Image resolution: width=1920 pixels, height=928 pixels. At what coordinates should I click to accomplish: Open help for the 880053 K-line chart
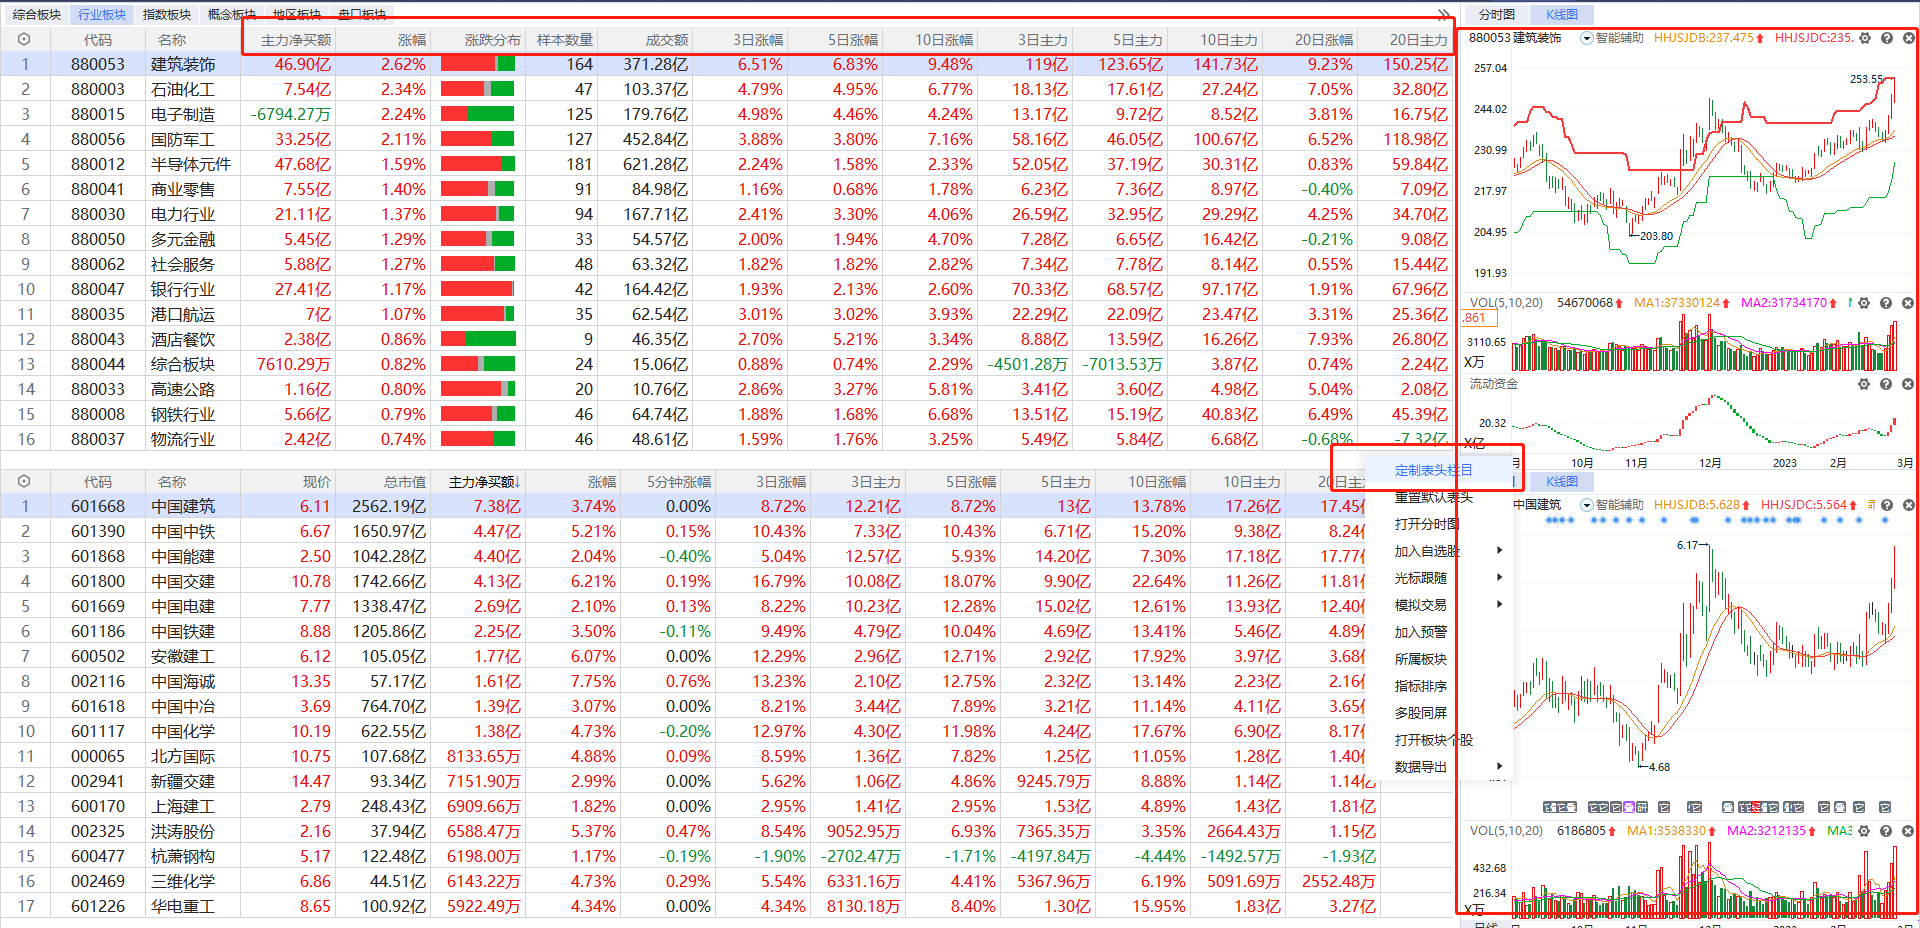[x=1886, y=38]
